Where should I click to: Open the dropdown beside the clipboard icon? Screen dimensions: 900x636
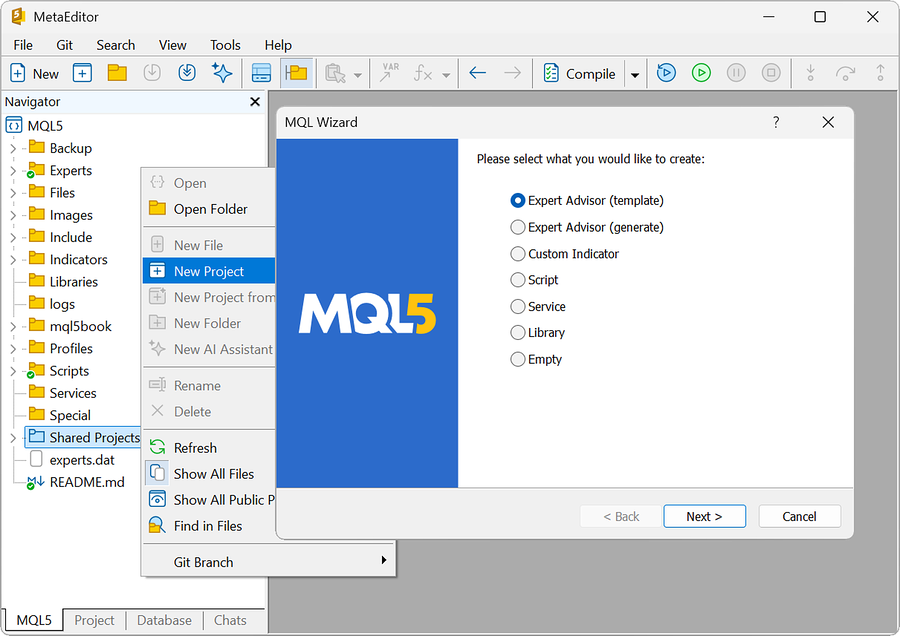click(x=358, y=75)
